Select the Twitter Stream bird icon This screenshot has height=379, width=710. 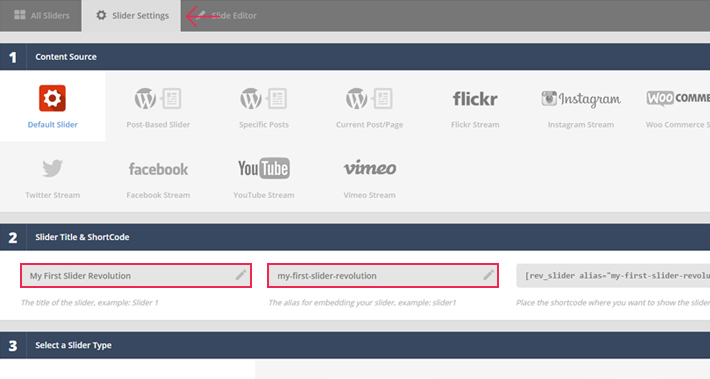[53, 168]
